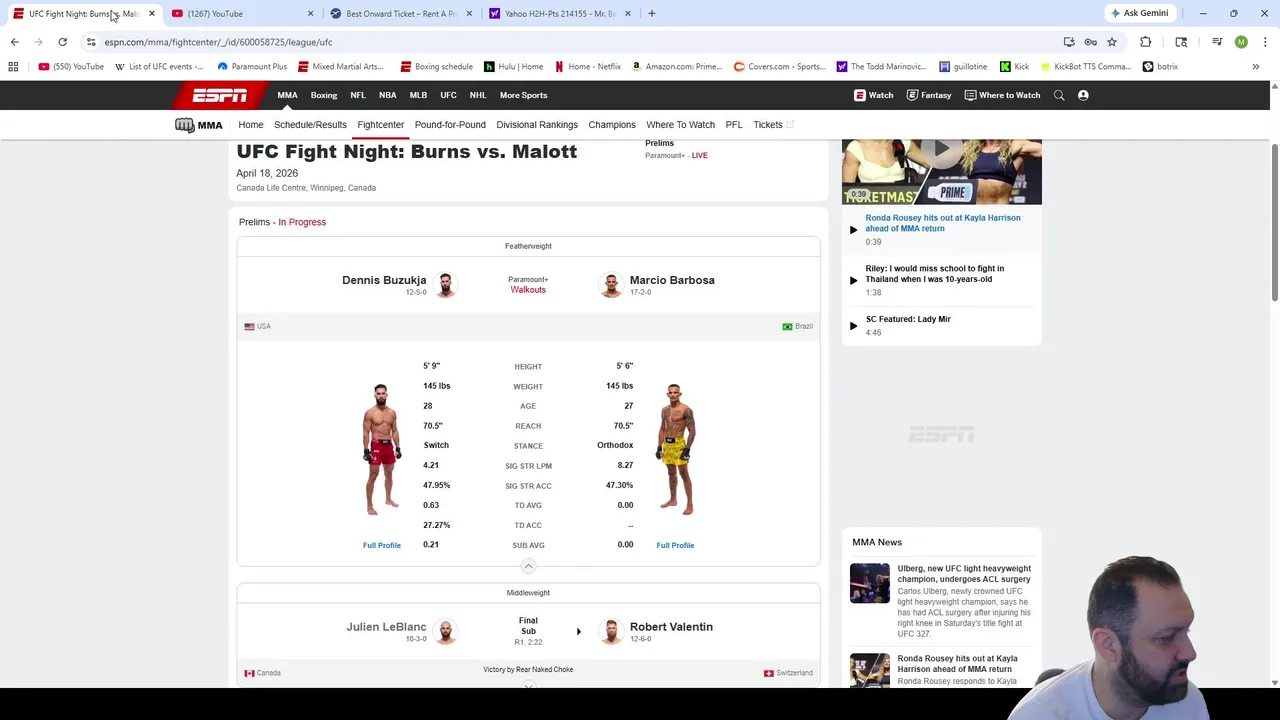Open the Chrome apps grid icon
The height and width of the screenshot is (720, 1280).
tap(13, 67)
